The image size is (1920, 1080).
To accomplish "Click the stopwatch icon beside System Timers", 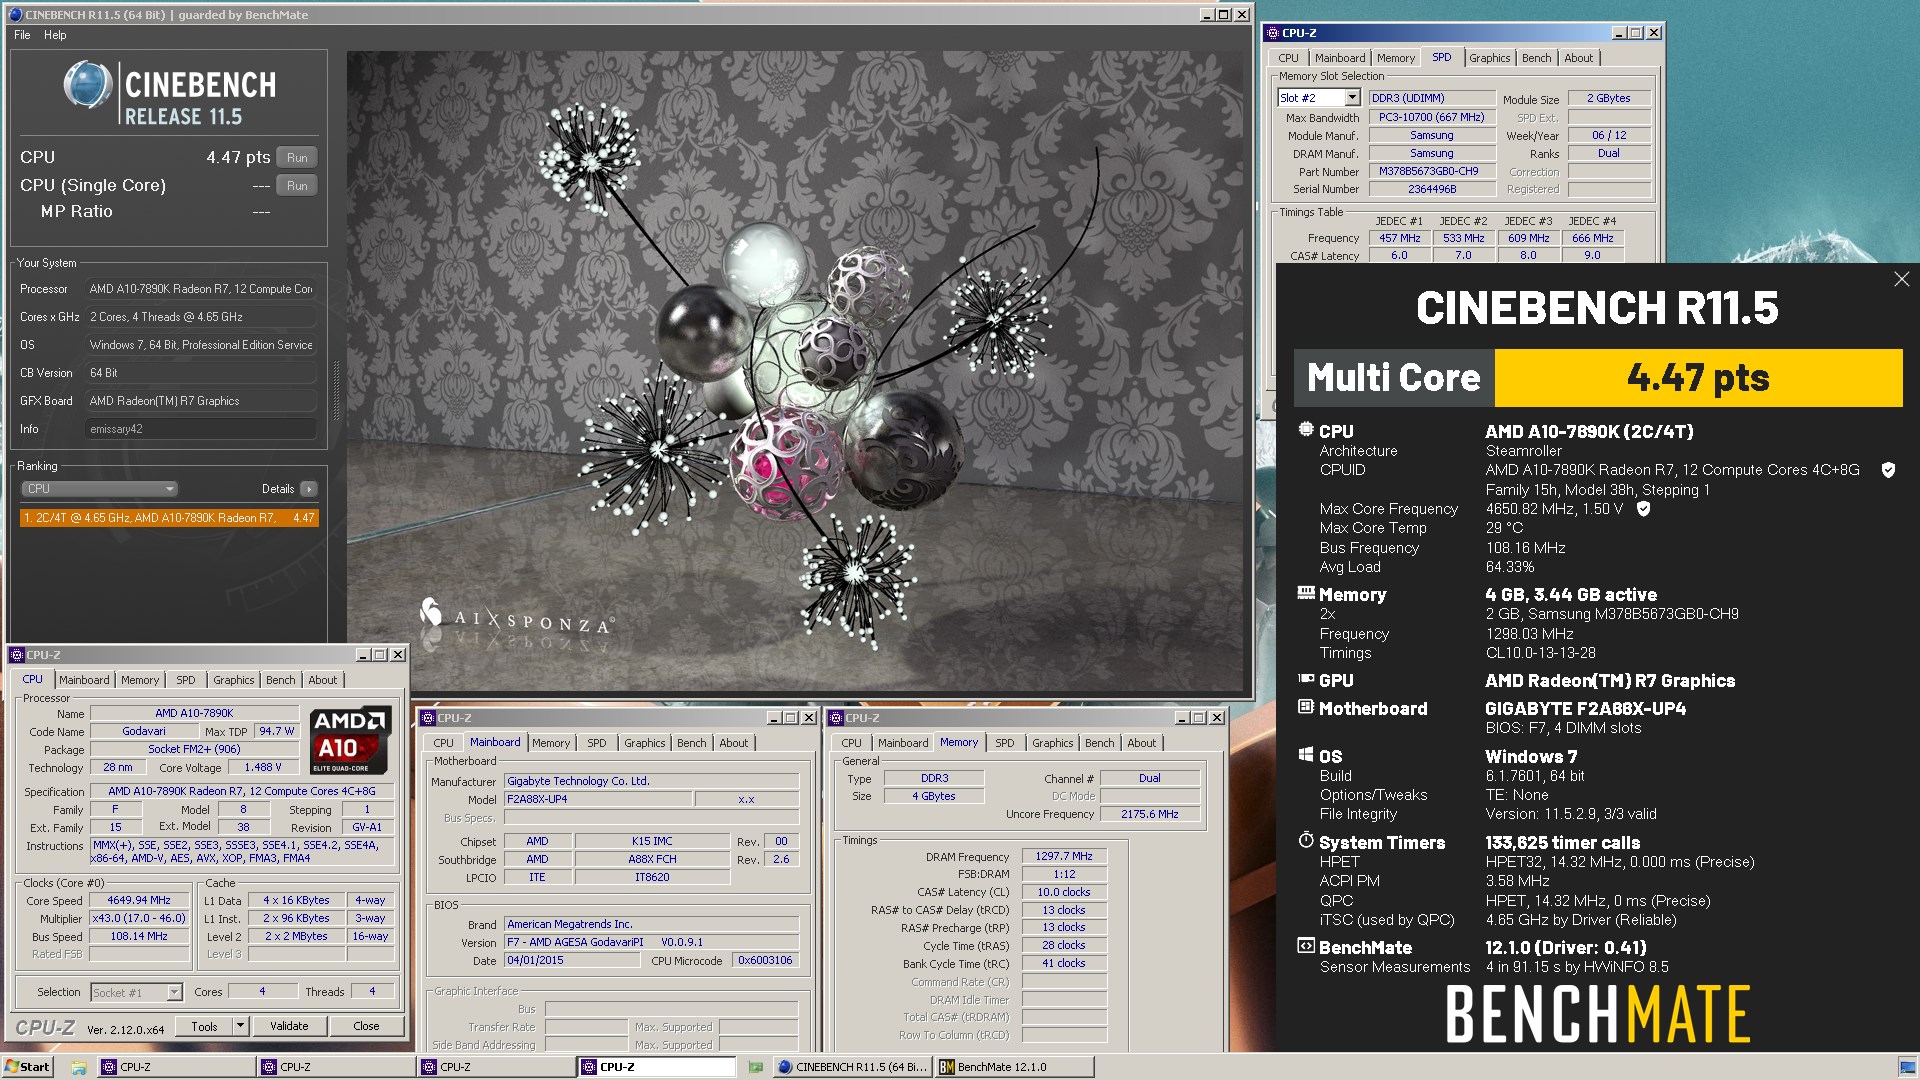I will tap(1306, 841).
